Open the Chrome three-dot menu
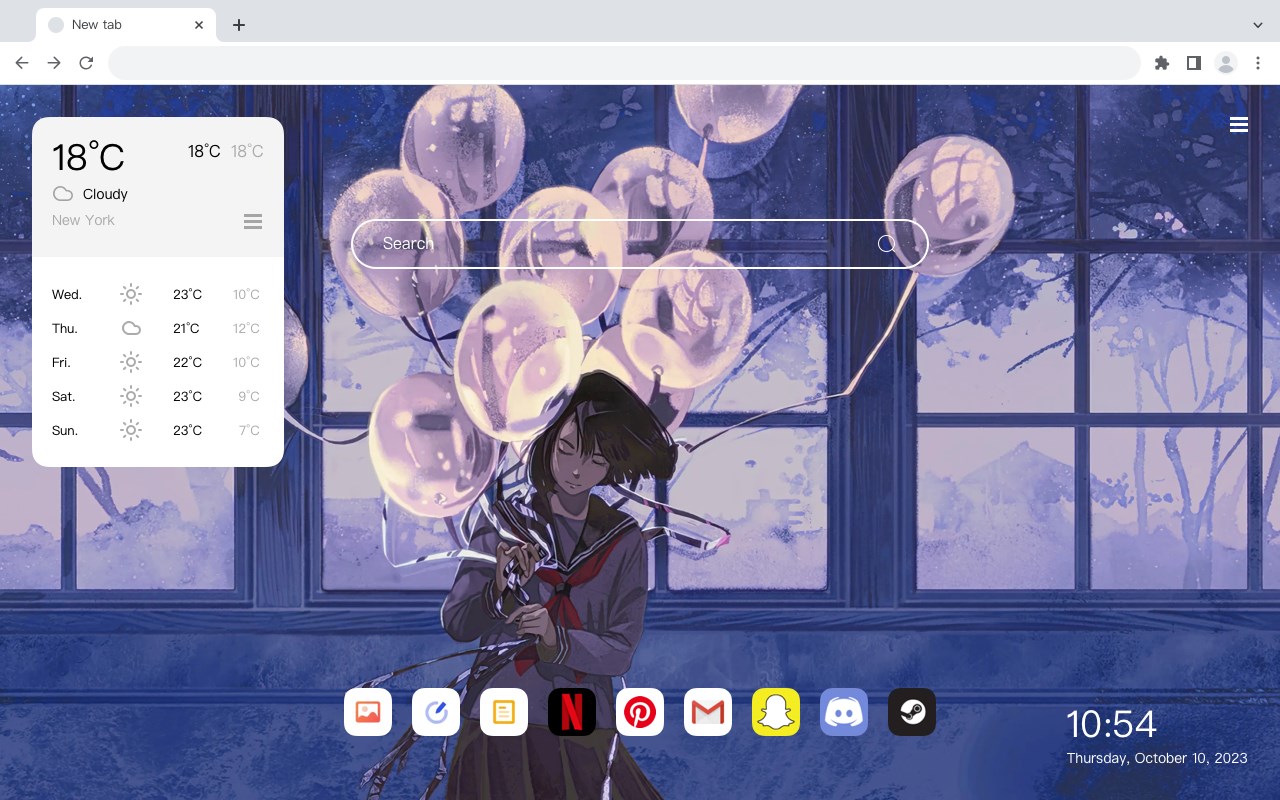 1258,63
